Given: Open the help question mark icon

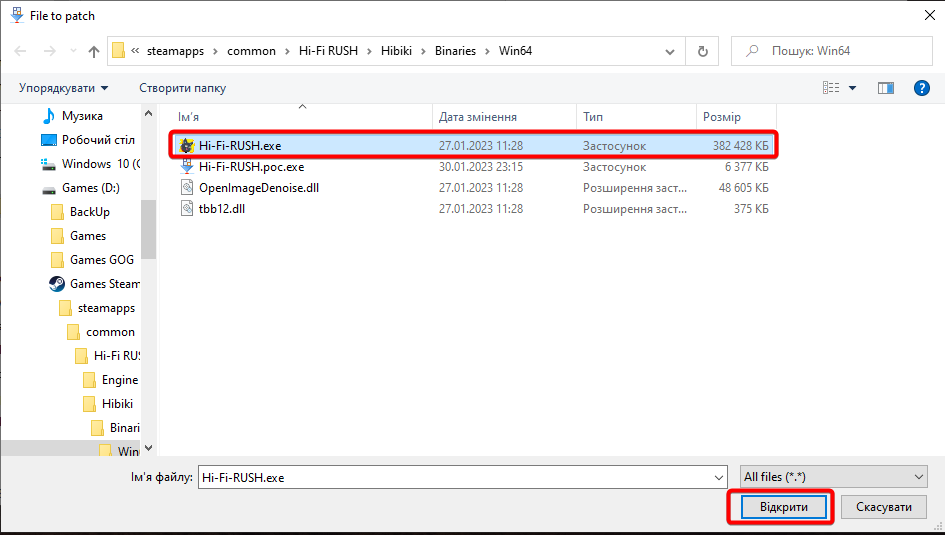Looking at the screenshot, I should click(x=922, y=88).
